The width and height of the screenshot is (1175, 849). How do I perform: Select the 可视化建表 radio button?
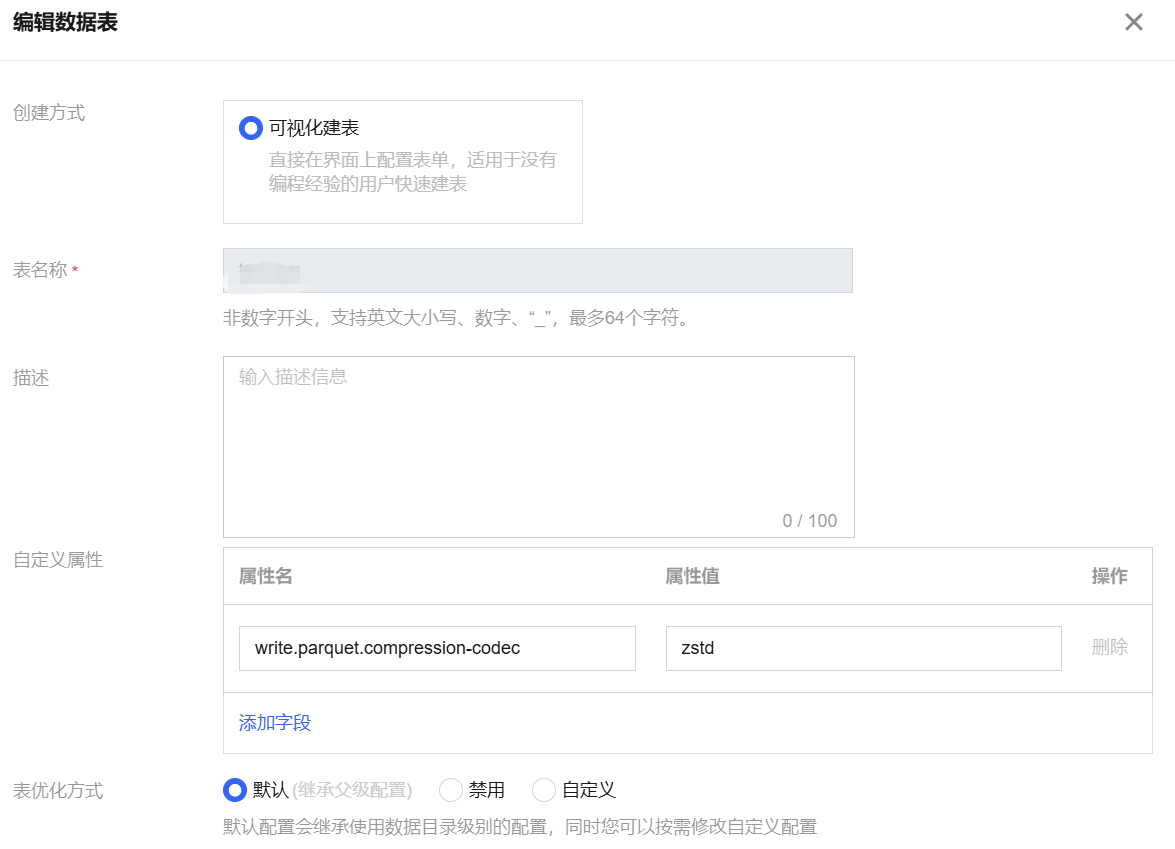tap(251, 128)
